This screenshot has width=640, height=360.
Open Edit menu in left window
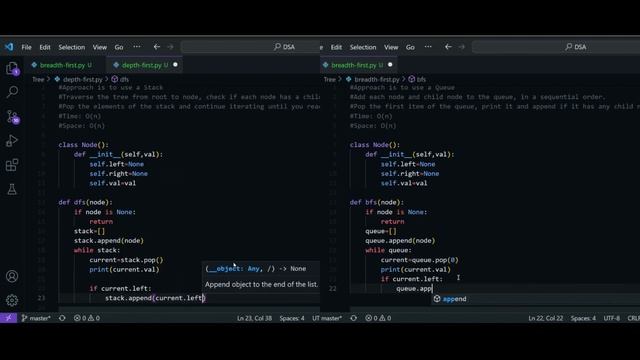click(x=45, y=47)
